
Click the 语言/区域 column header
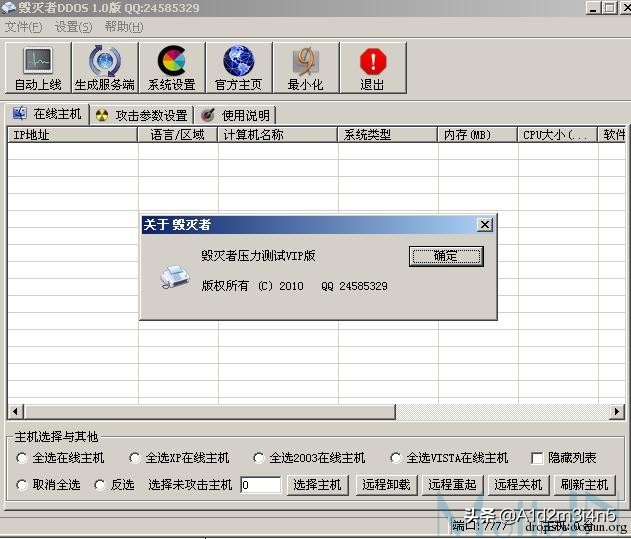[177, 135]
